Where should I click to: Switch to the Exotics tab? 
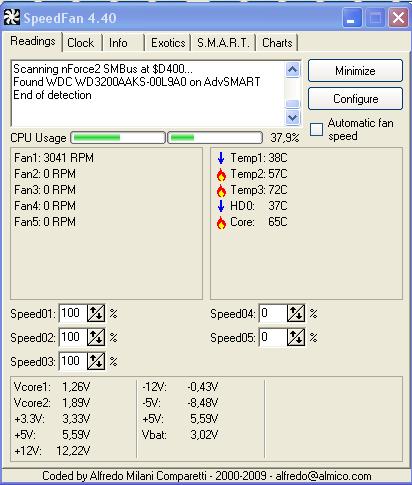coord(168,43)
